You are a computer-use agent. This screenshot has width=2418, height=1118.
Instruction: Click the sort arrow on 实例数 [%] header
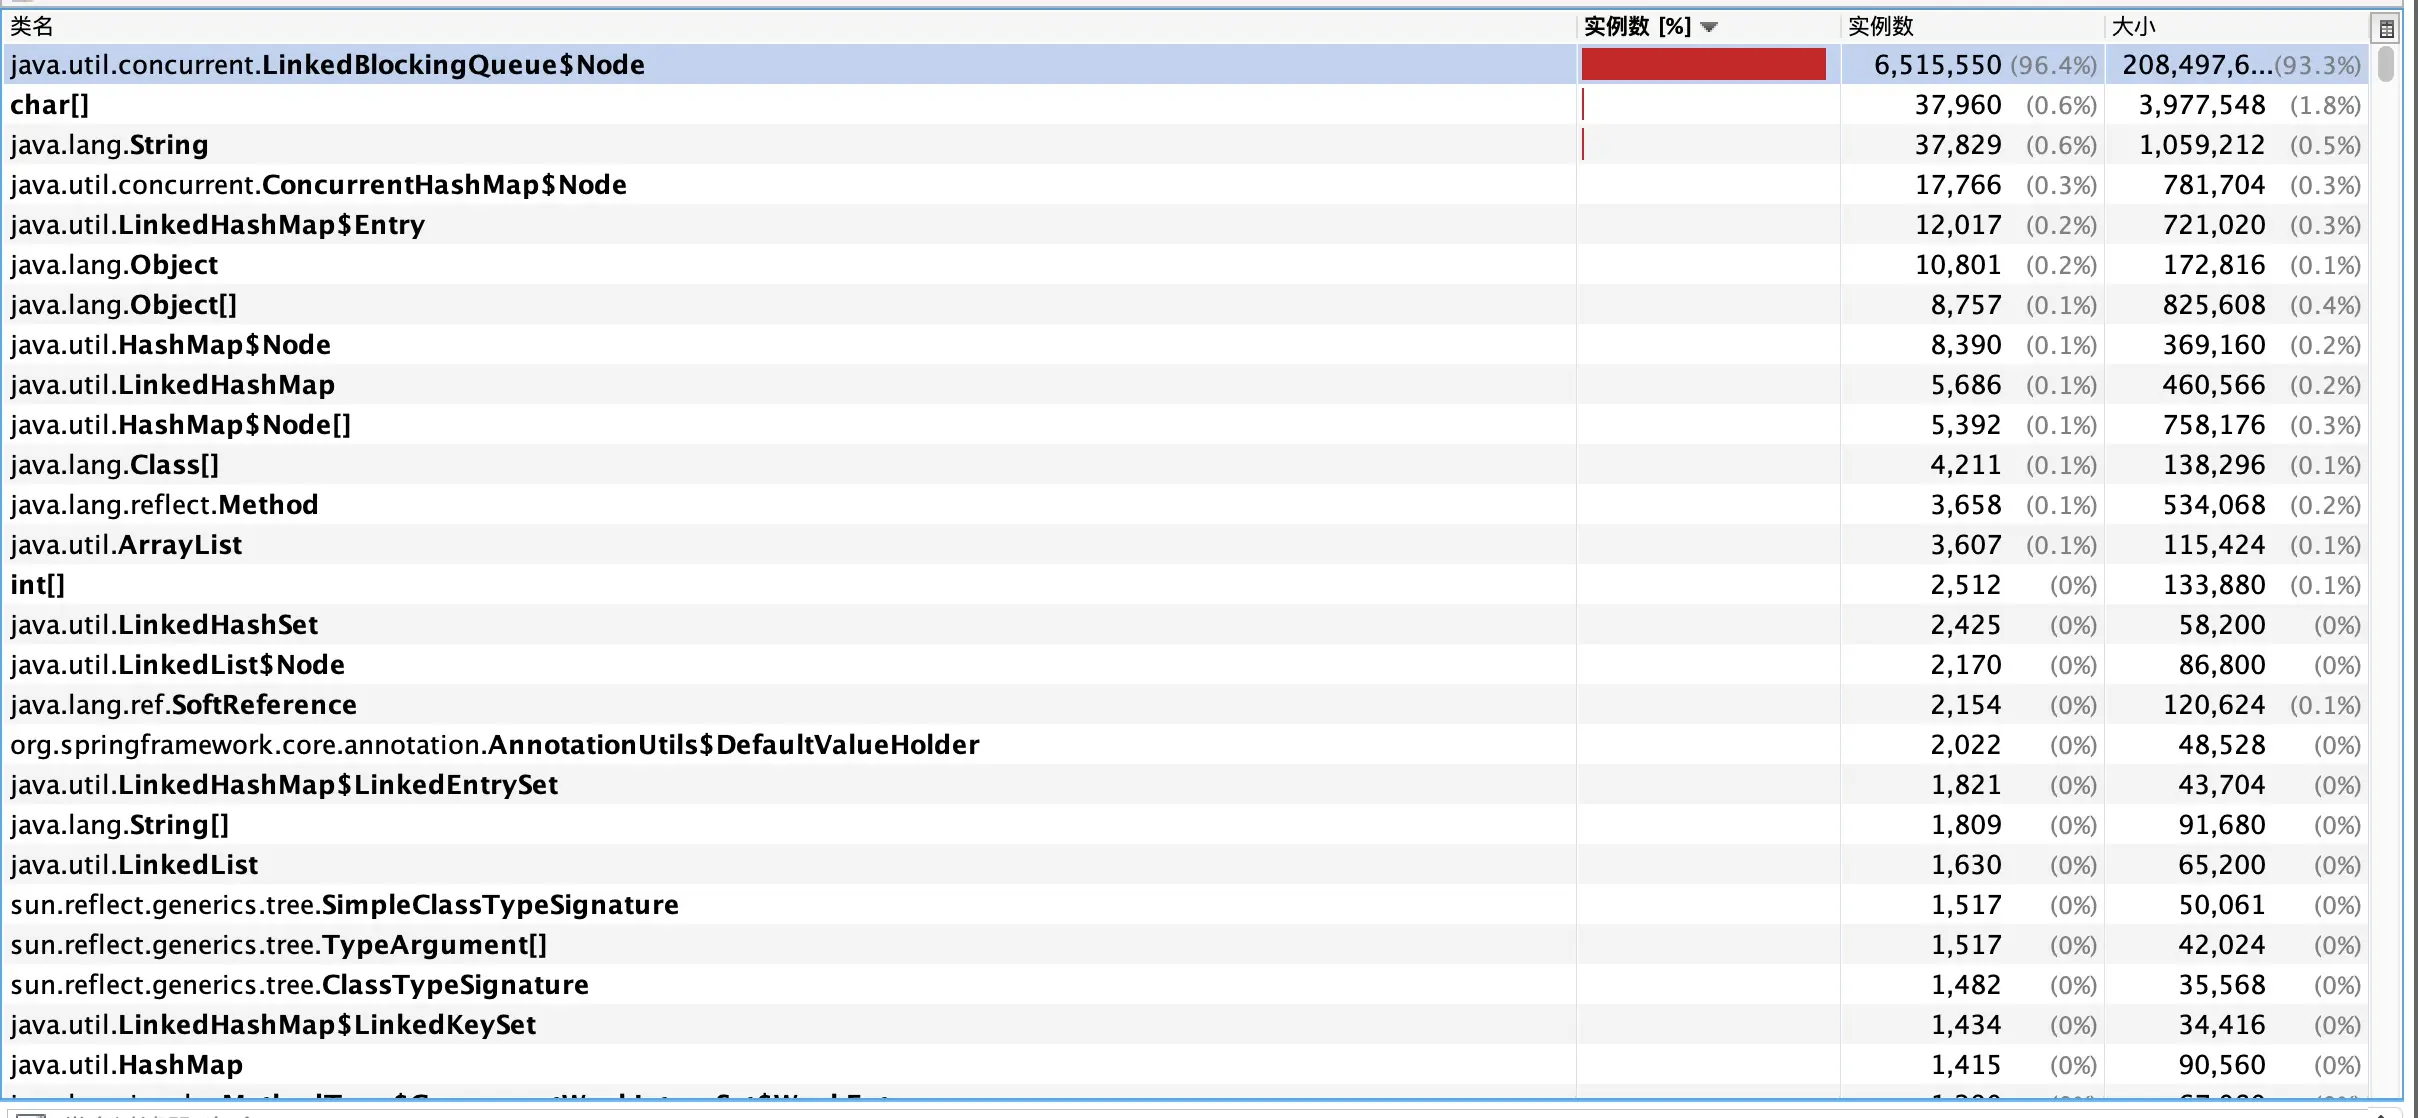1709,28
